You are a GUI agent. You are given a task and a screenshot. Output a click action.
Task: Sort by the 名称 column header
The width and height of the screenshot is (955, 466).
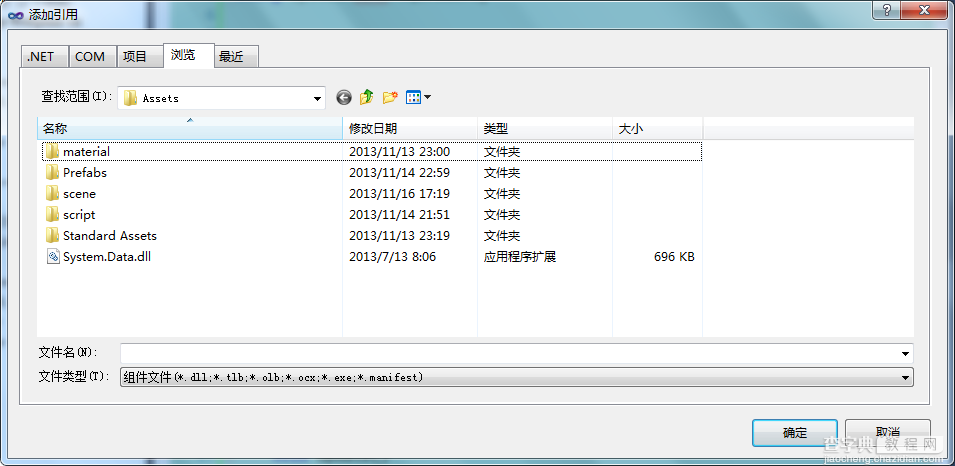(190, 129)
